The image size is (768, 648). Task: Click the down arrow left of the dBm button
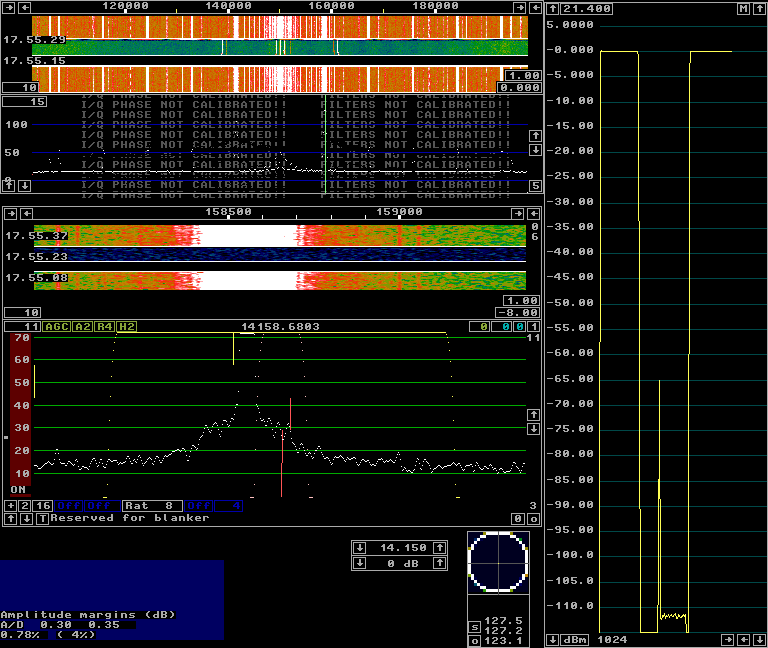[552, 640]
